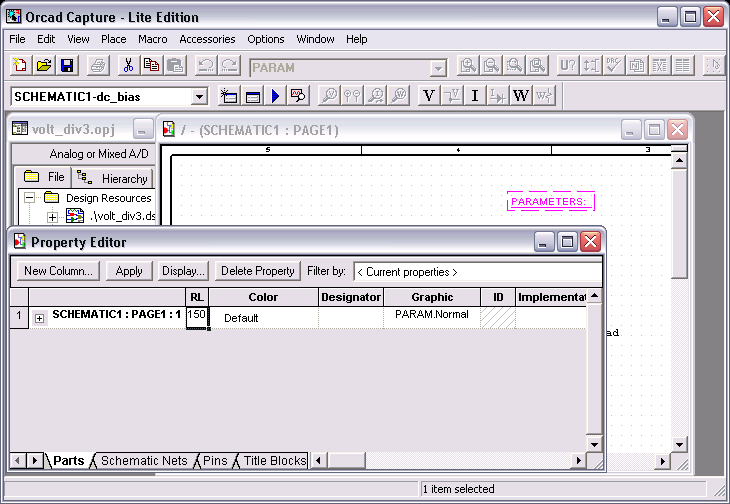Expand the SCHEMATIC1 : PAGE1 : 1 row

40,319
